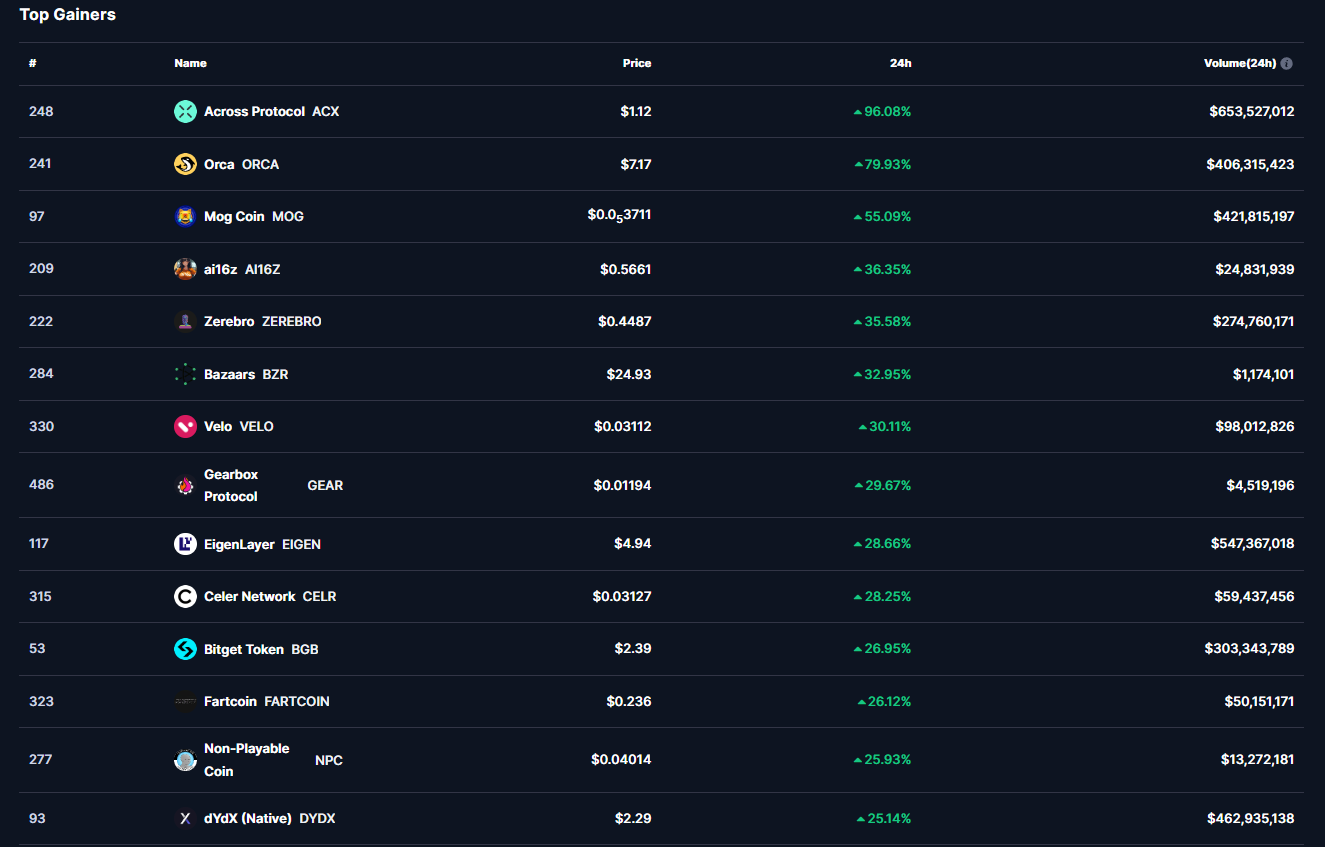The height and width of the screenshot is (847, 1325).
Task: Sort by the Price column header
Action: pyautogui.click(x=636, y=63)
